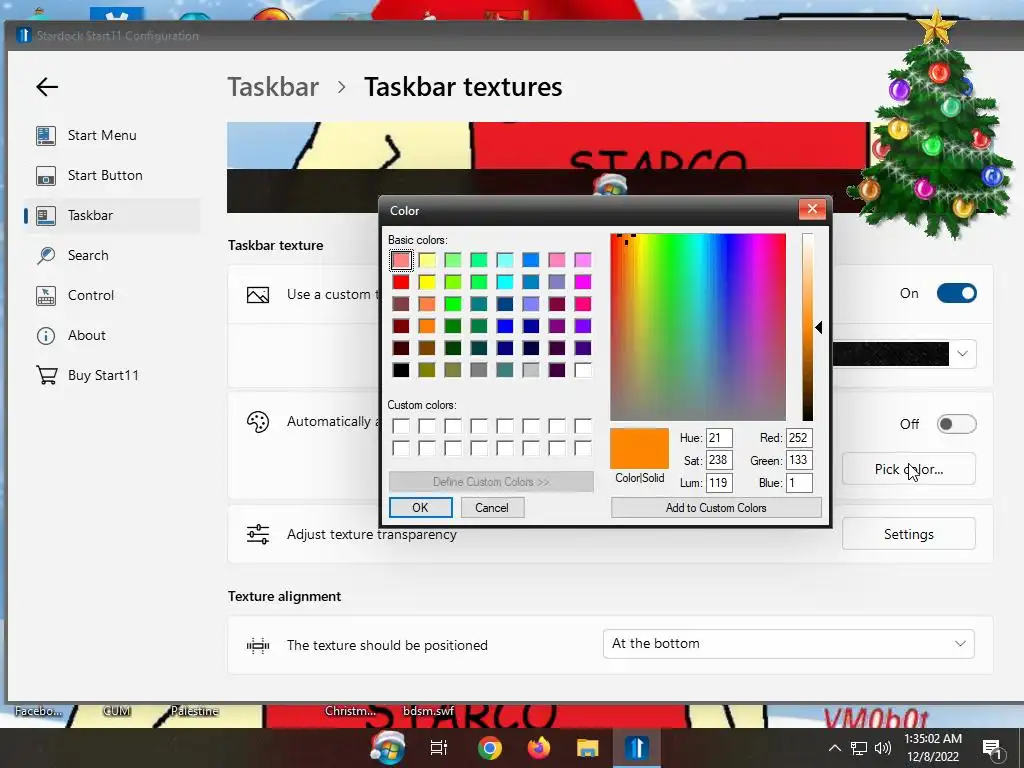
Task: Pick the pure blue basic color swatch
Action: coord(505,325)
